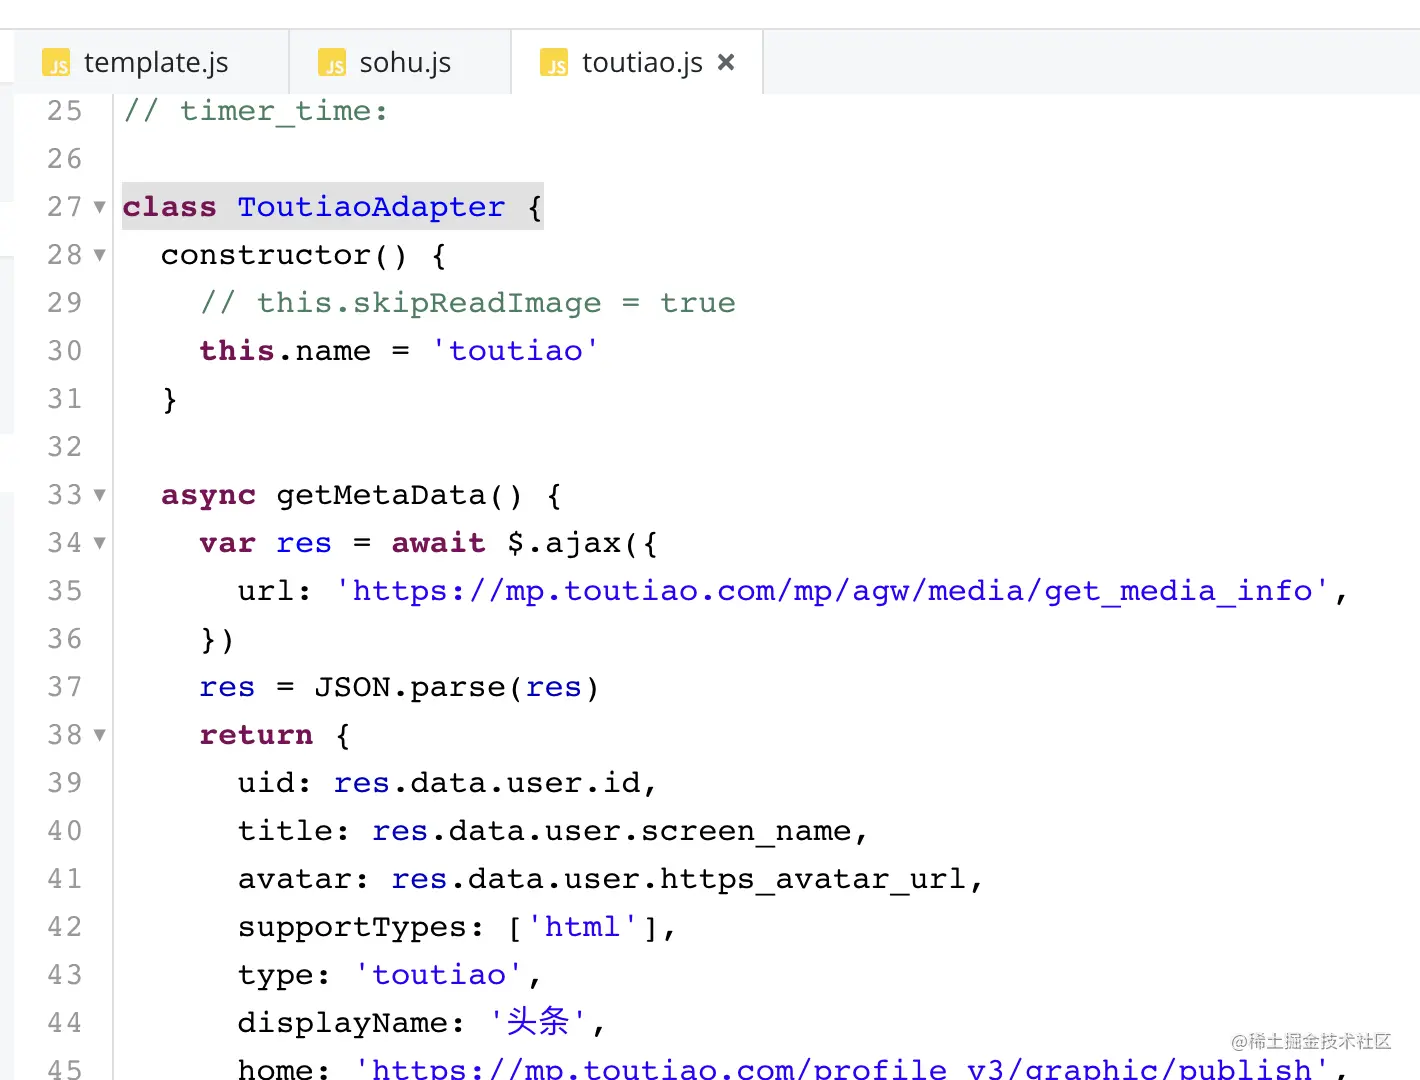
Task: Click line number 25 in the gutter
Action: [x=65, y=110]
